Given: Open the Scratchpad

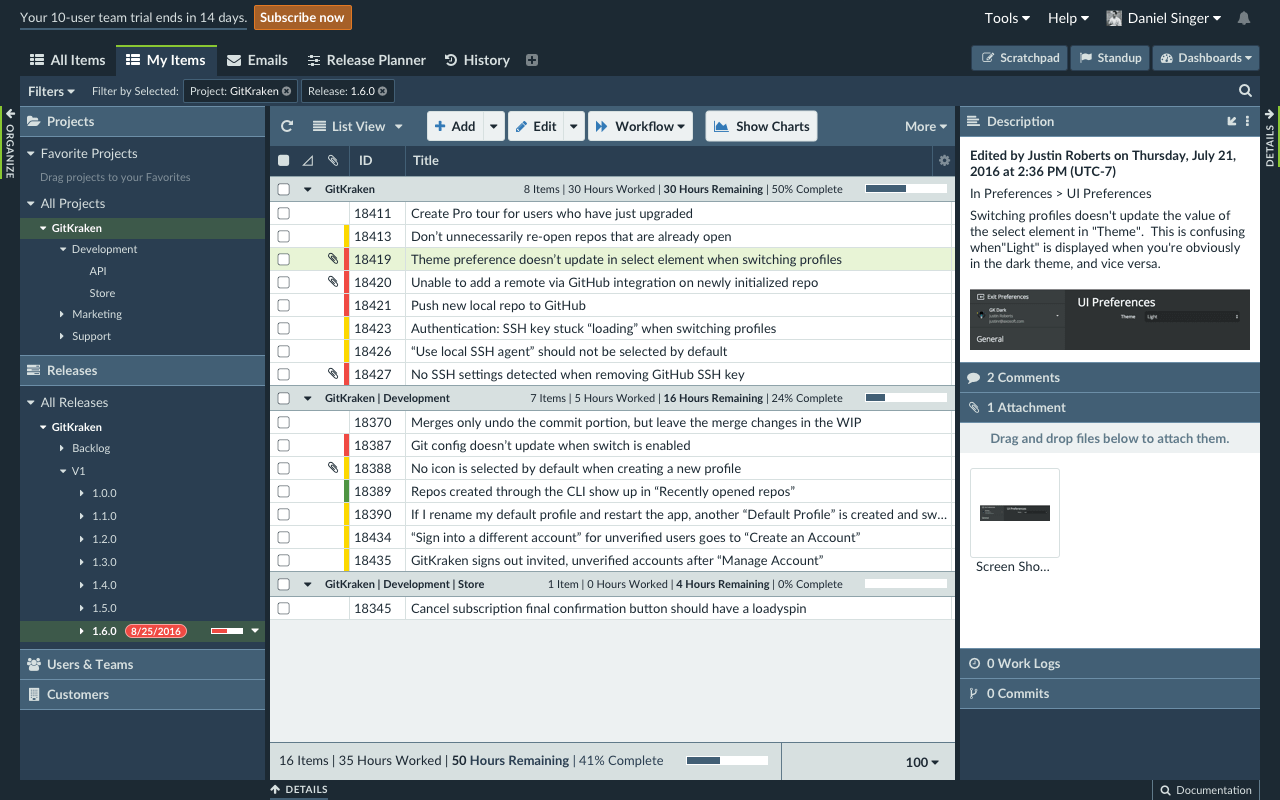Looking at the screenshot, I should (x=1020, y=58).
